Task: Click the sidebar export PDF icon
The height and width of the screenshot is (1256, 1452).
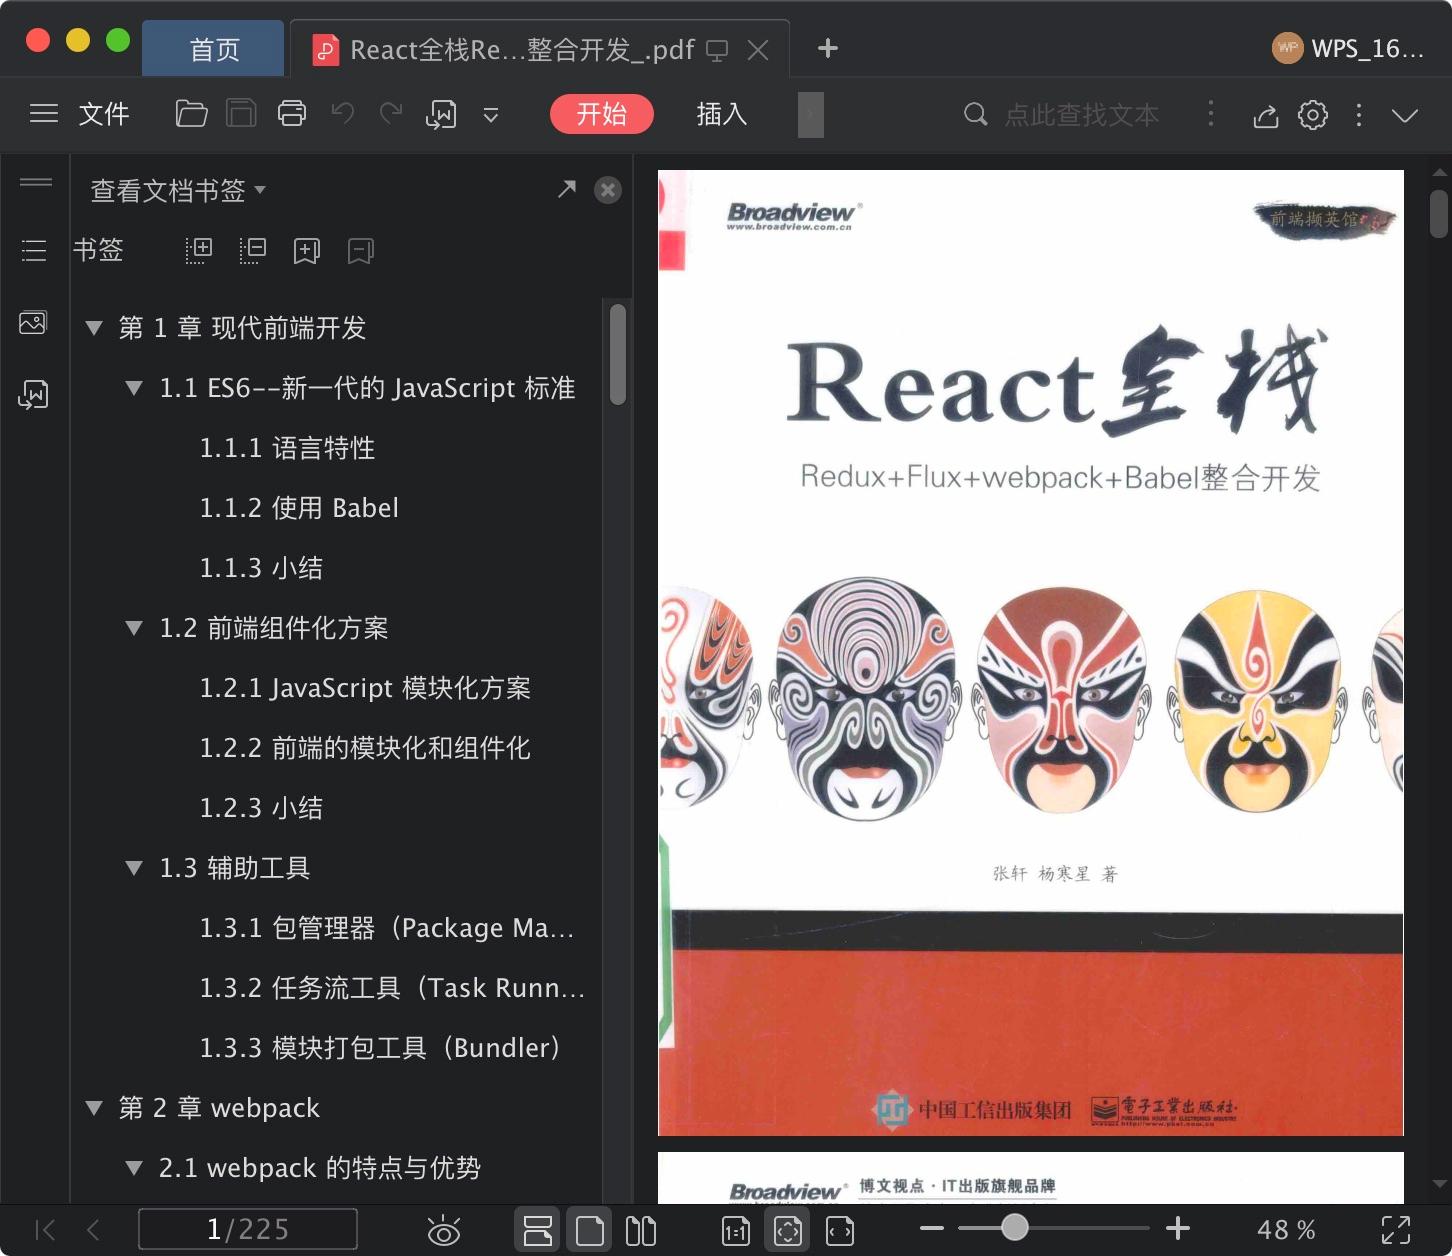Action: tap(33, 395)
